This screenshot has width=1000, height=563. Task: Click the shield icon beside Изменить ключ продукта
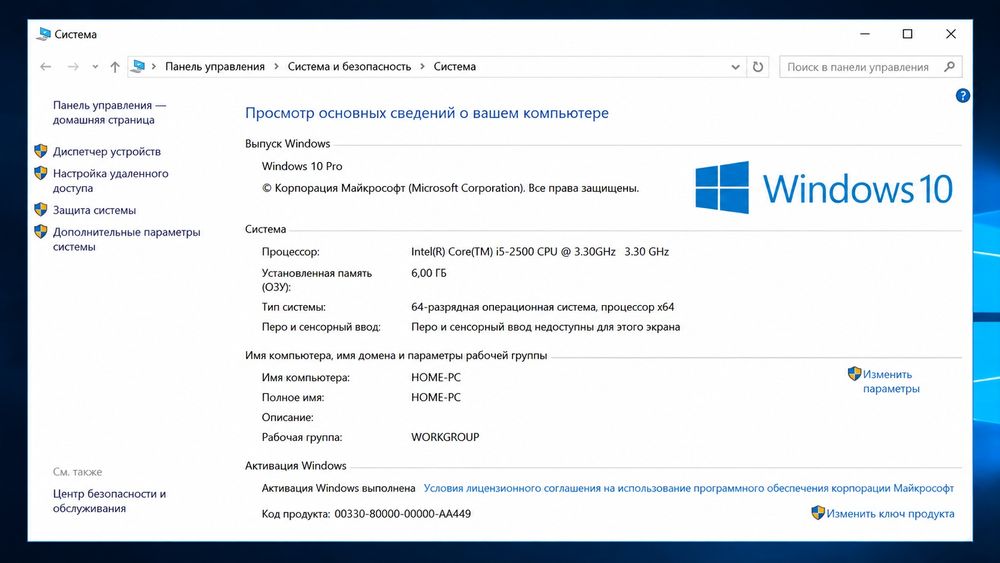tap(818, 513)
